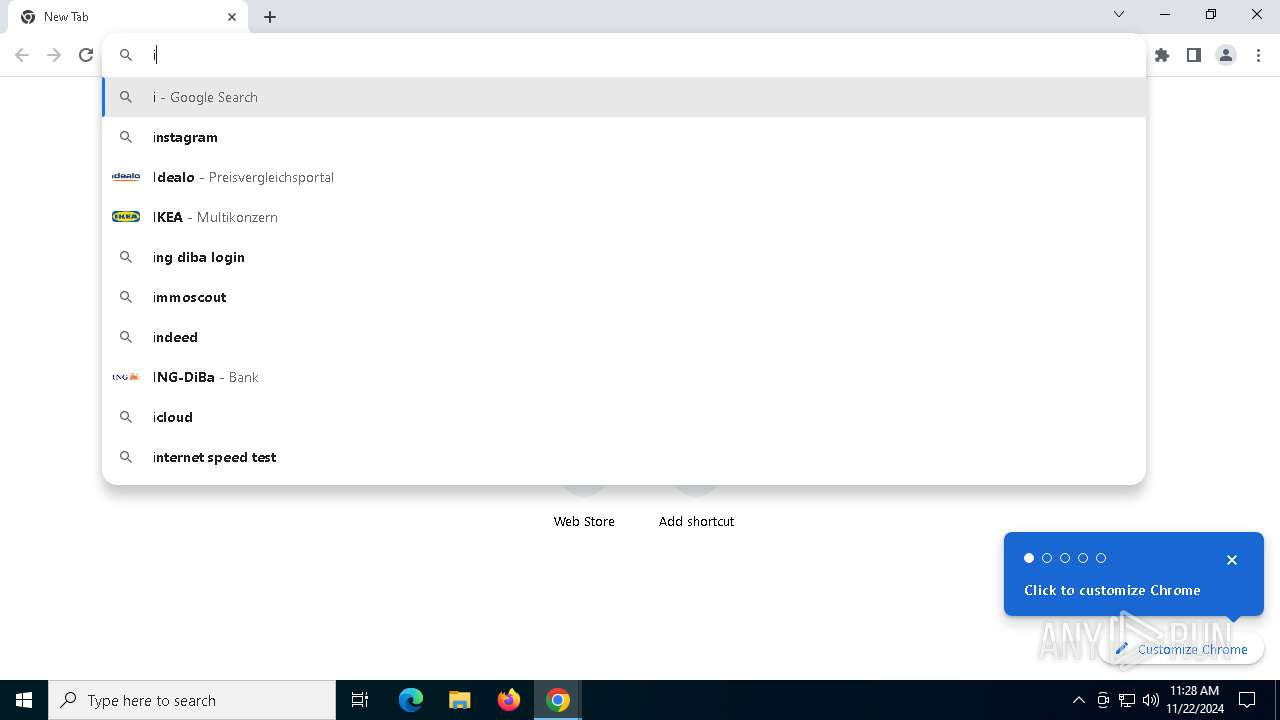Image resolution: width=1280 pixels, height=720 pixels.
Task: Click the taskbar search box
Action: tap(192, 700)
